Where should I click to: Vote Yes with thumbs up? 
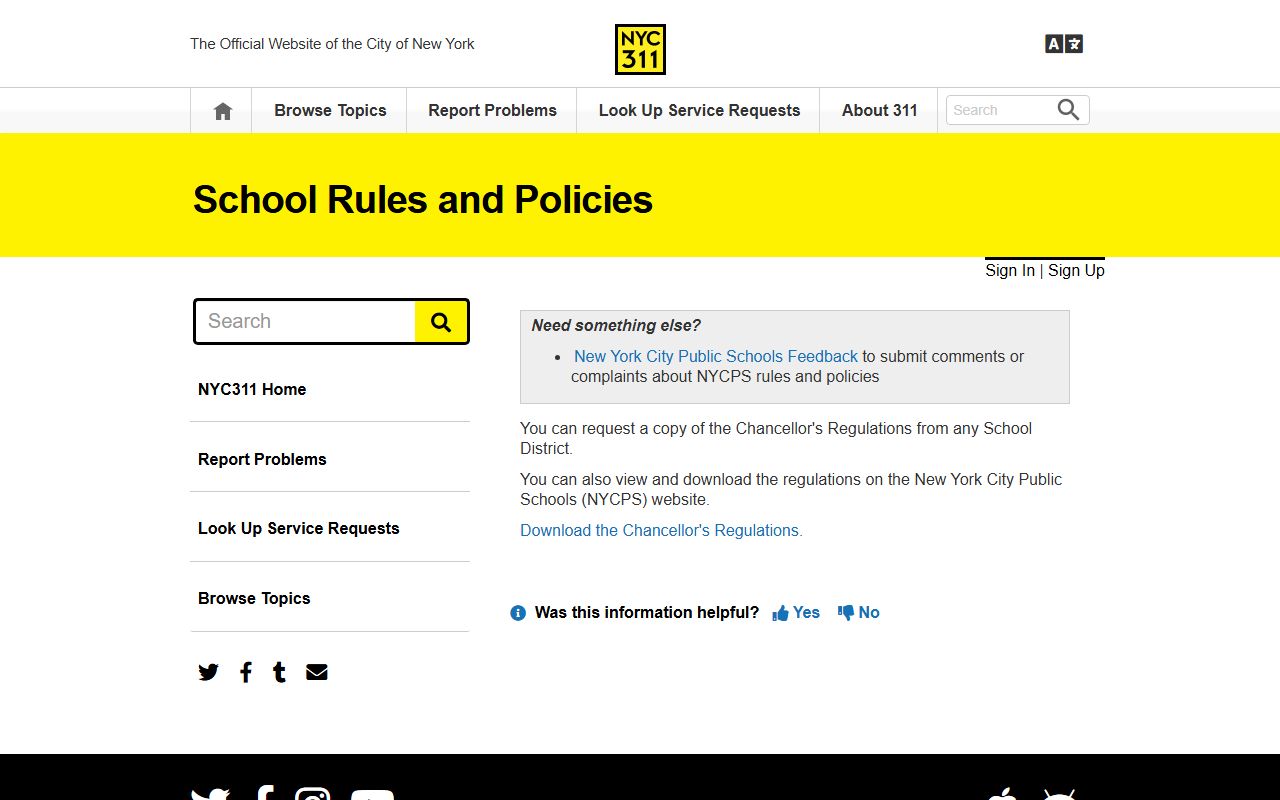(x=796, y=613)
